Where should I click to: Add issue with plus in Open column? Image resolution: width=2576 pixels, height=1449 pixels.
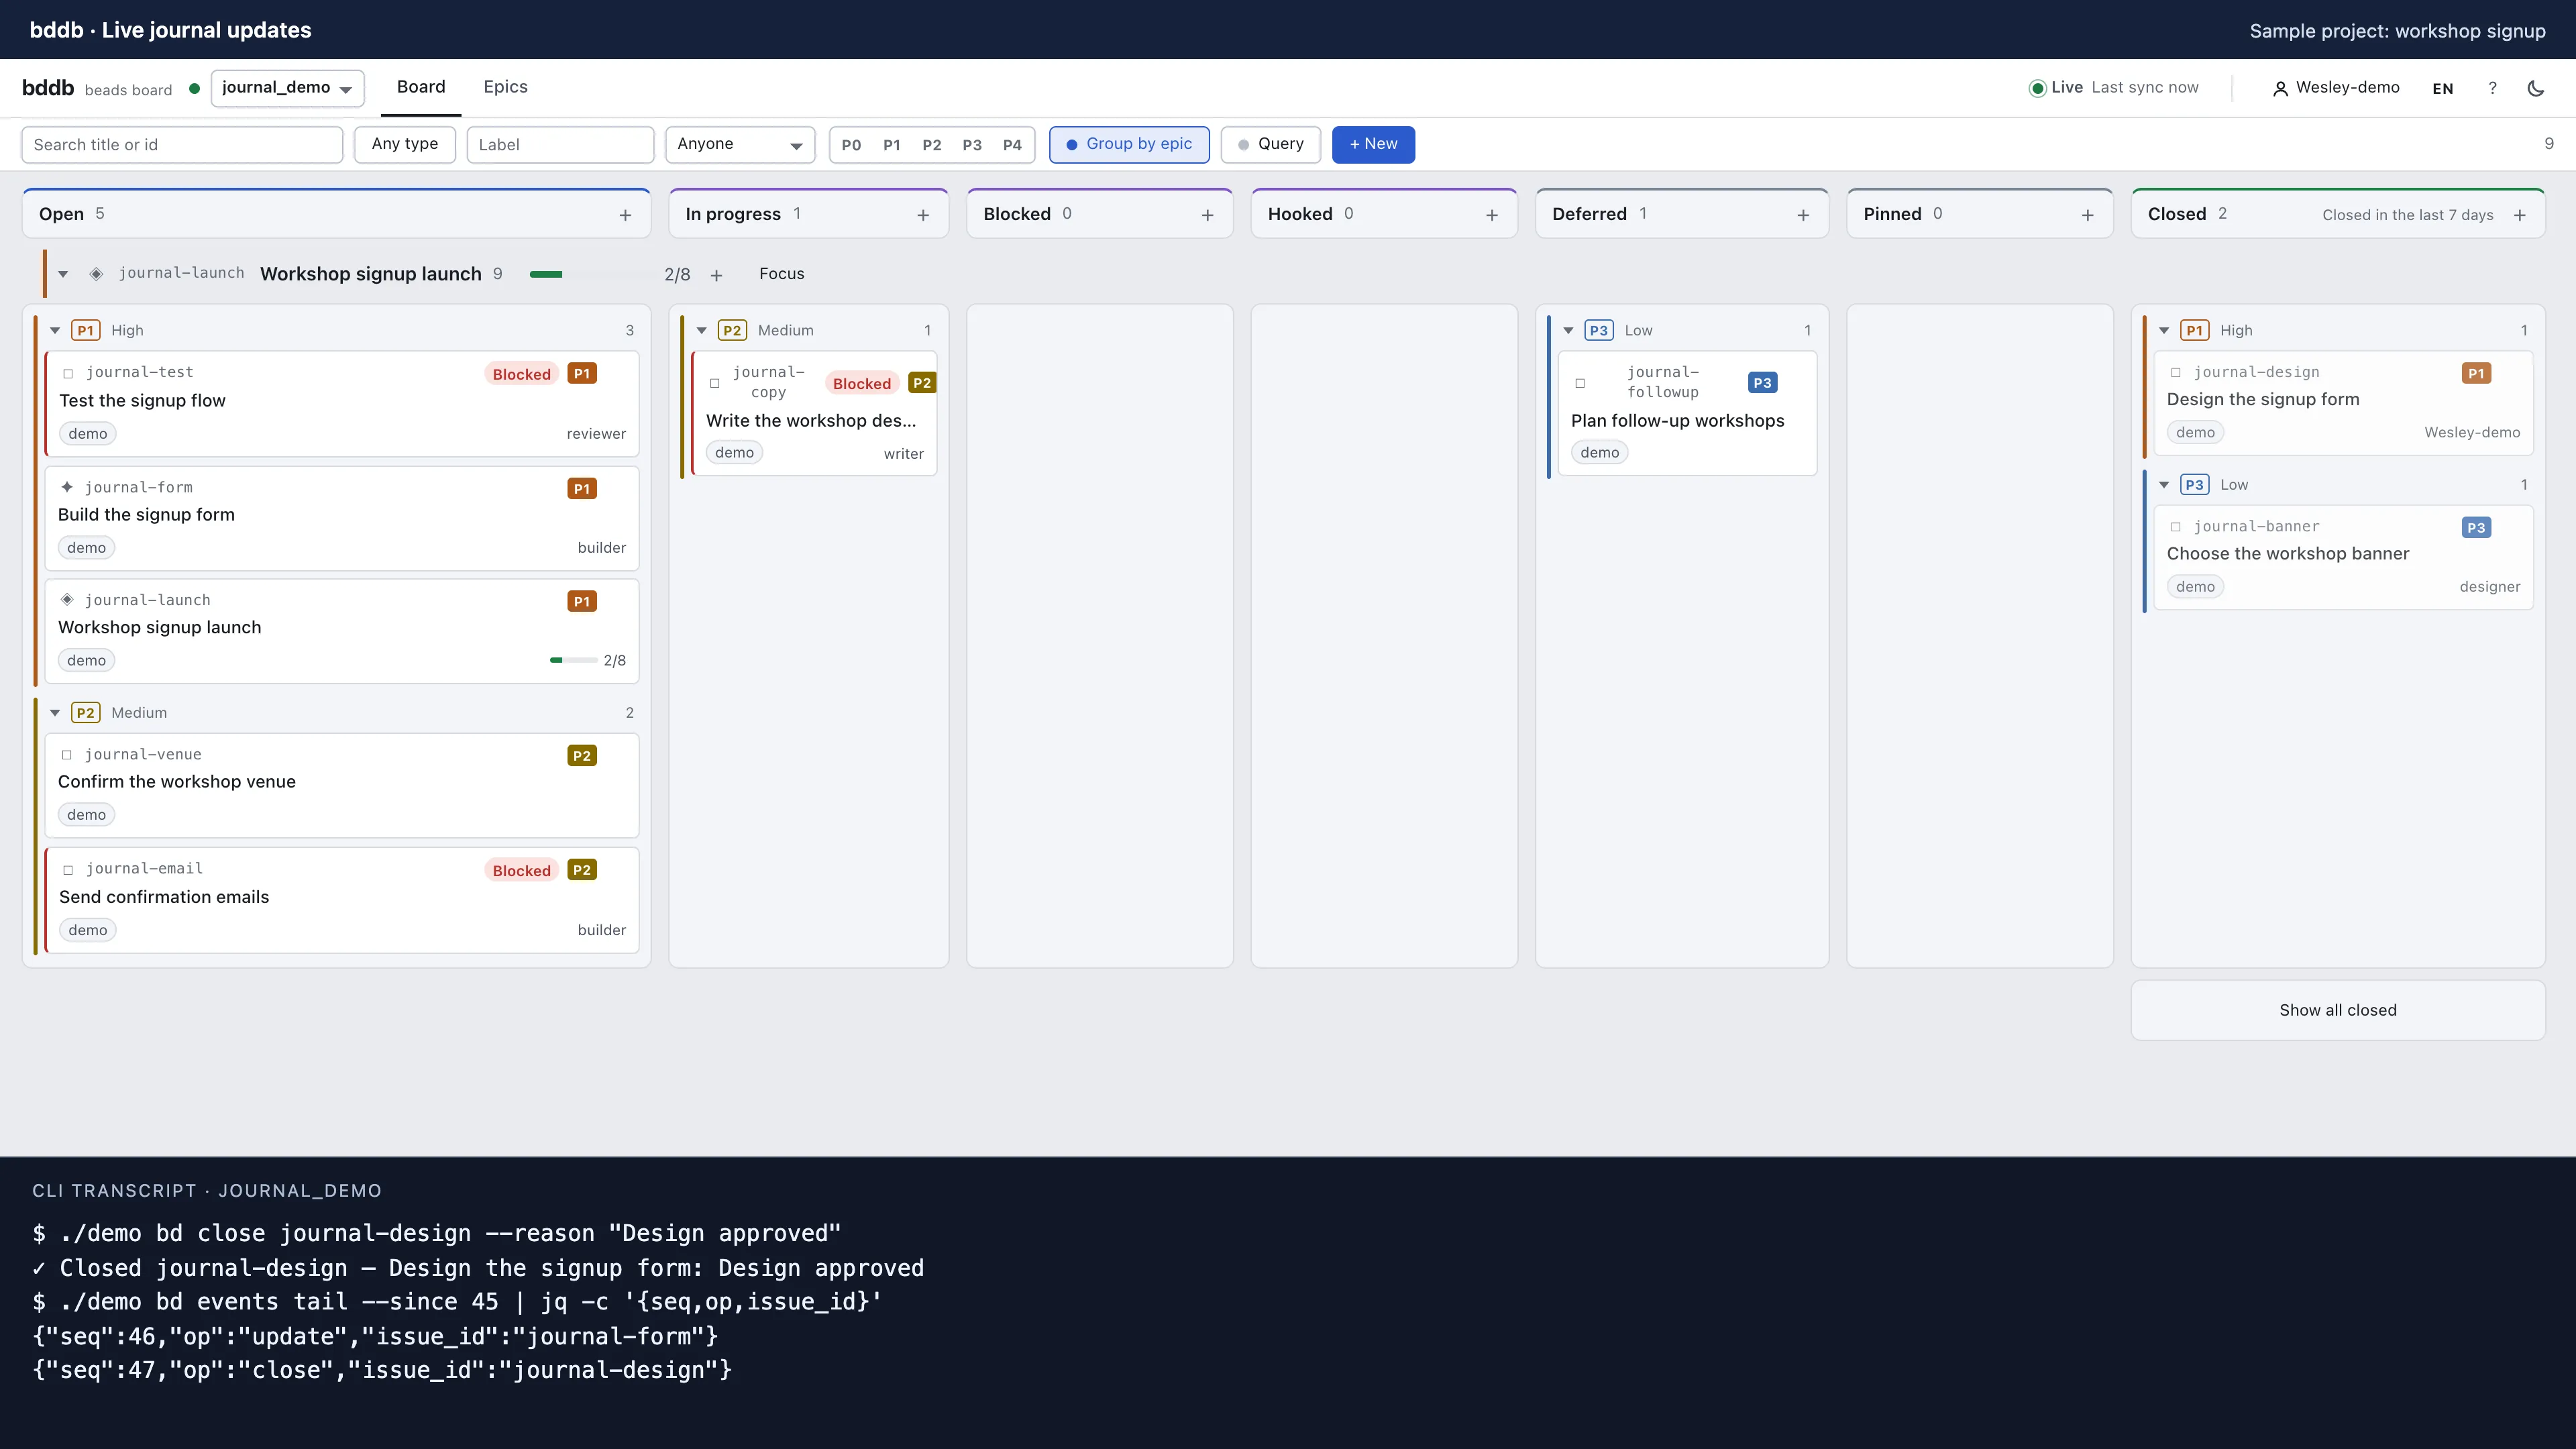pyautogui.click(x=625, y=215)
